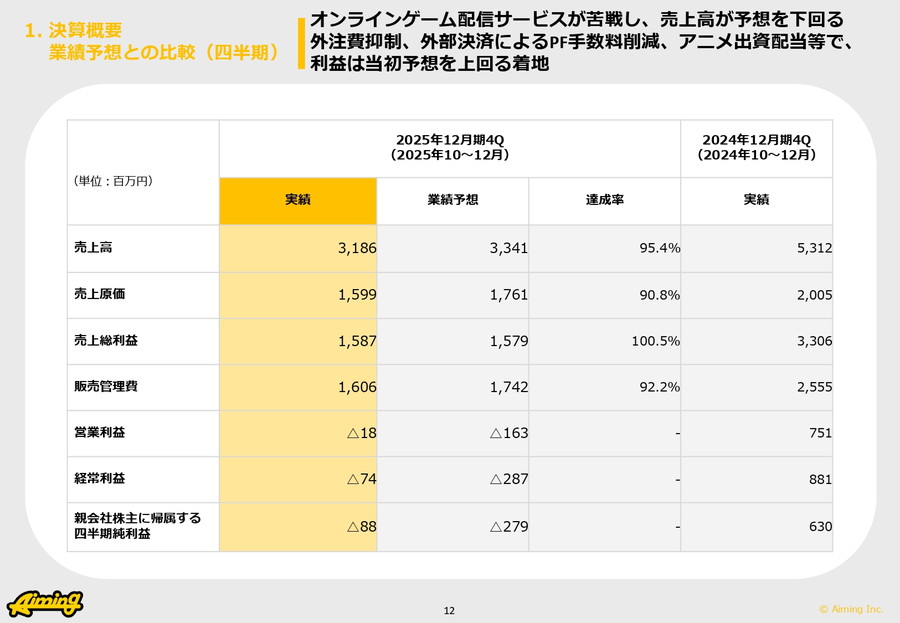Select the 達成率 column header
The image size is (900, 623).
[x=604, y=200]
